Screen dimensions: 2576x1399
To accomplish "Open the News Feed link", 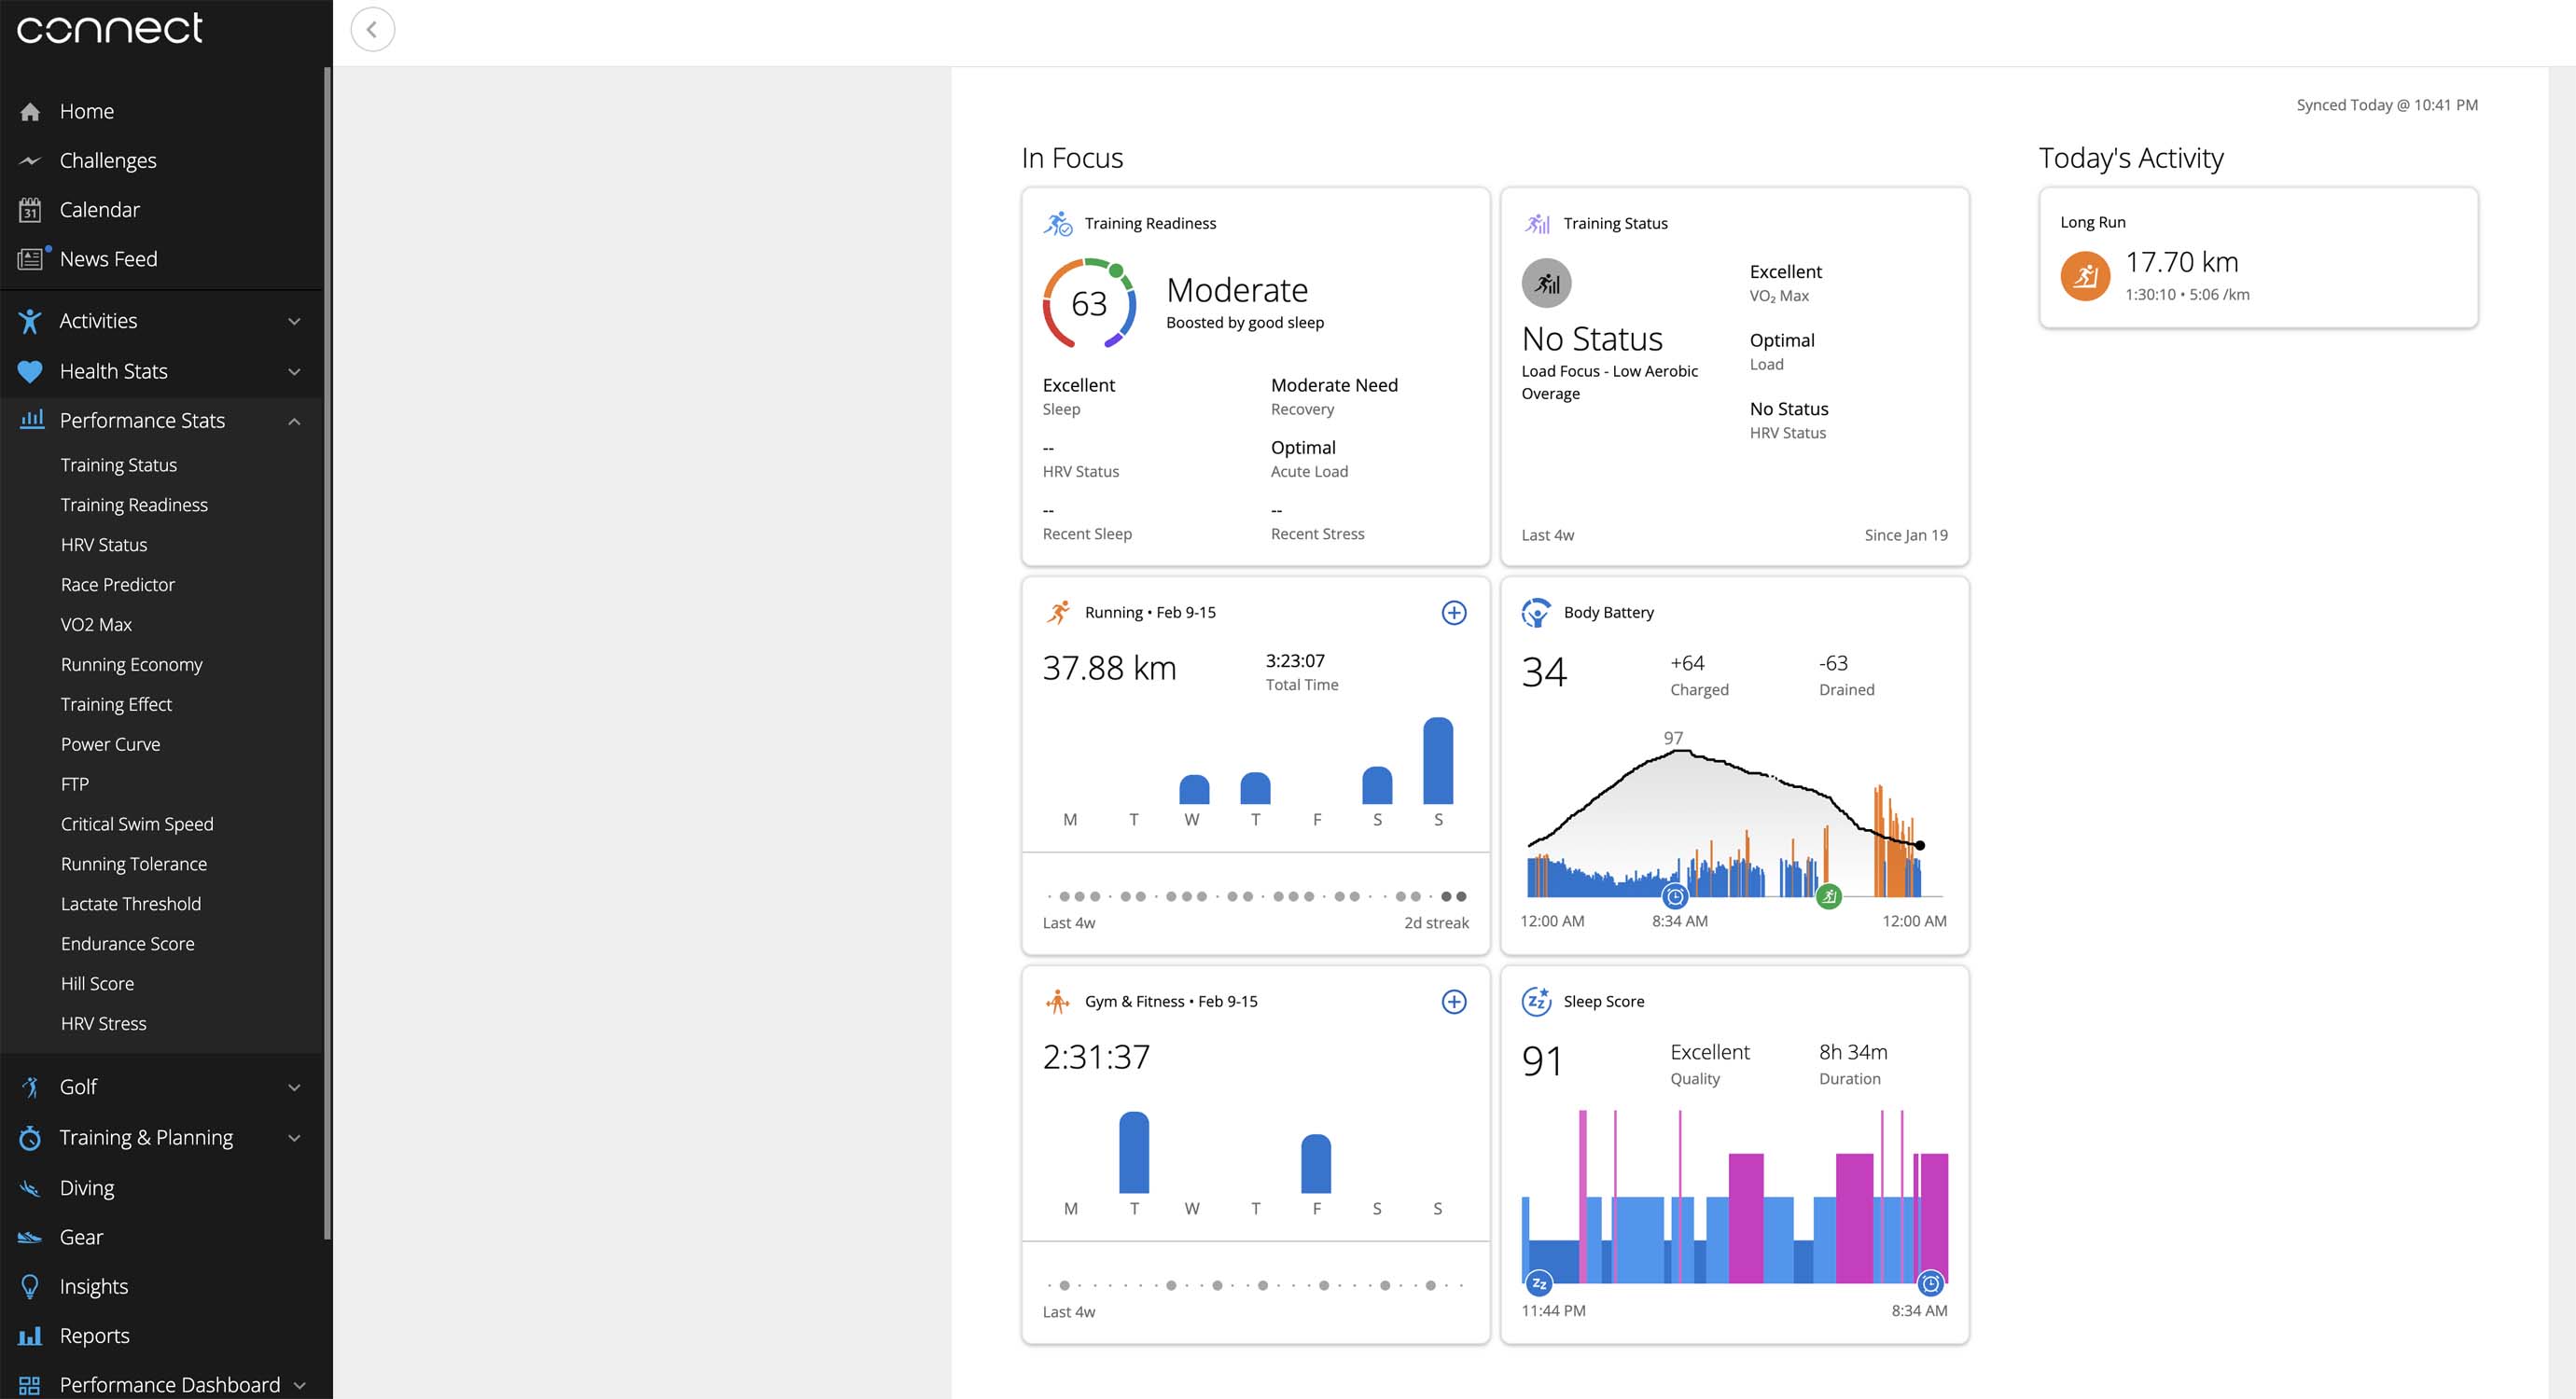I will point(108,259).
